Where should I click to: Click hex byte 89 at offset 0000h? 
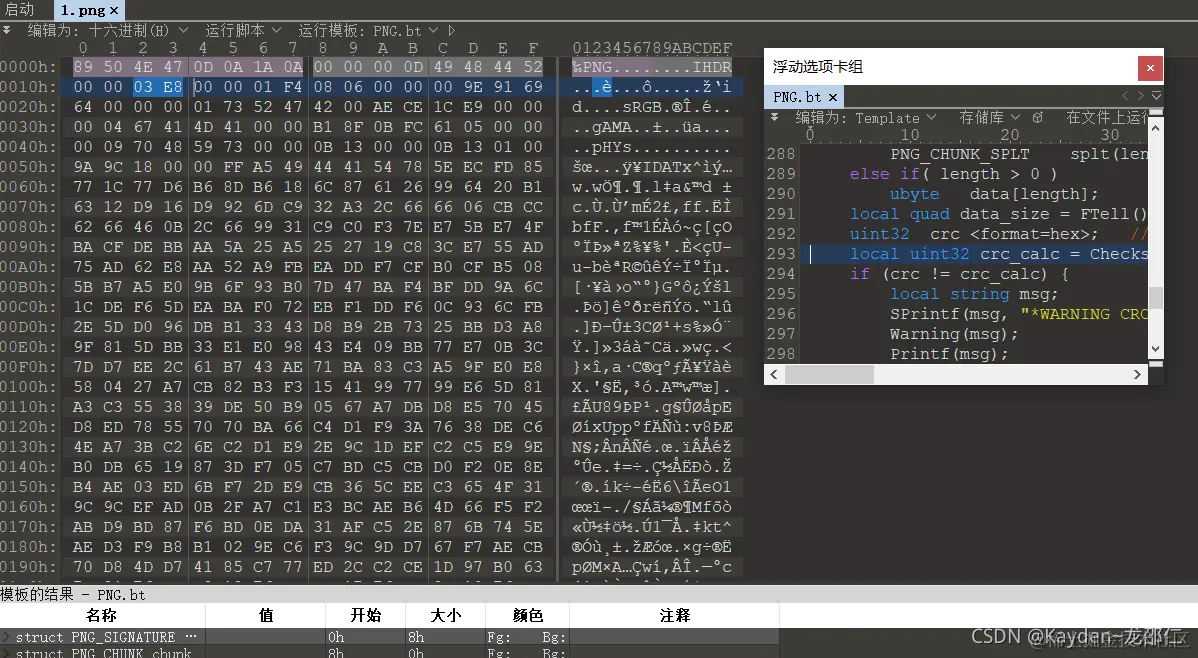pyautogui.click(x=83, y=67)
